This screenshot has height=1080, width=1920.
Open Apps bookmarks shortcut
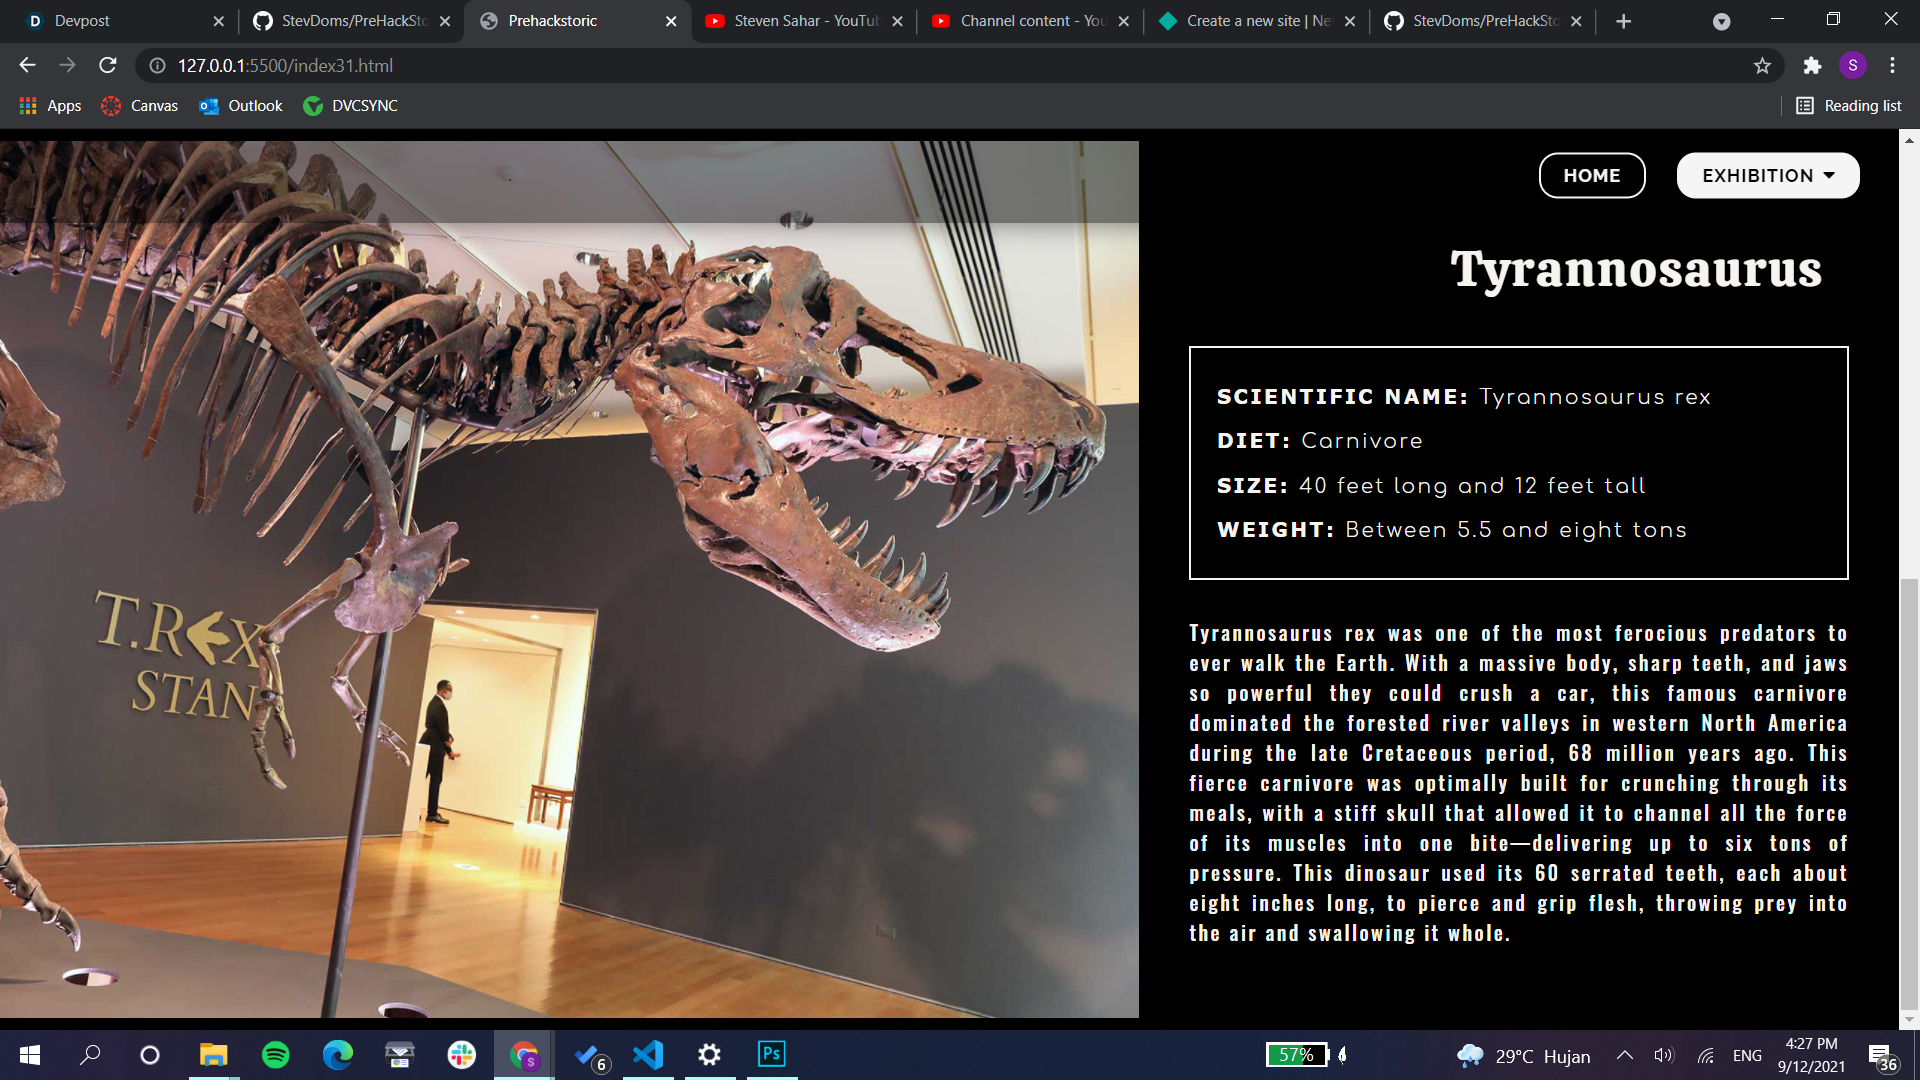(50, 106)
